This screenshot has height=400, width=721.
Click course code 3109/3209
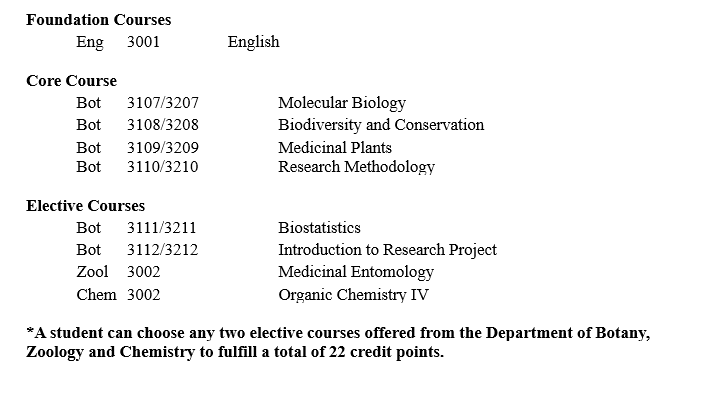[x=162, y=148]
